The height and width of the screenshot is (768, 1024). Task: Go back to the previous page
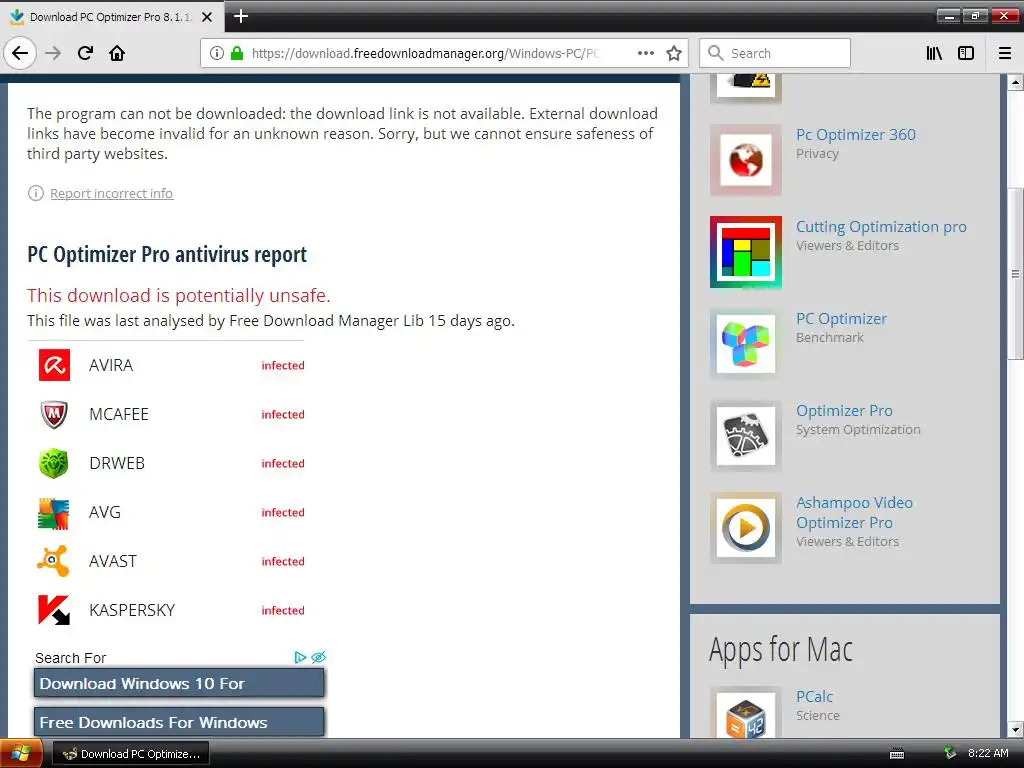(x=20, y=53)
